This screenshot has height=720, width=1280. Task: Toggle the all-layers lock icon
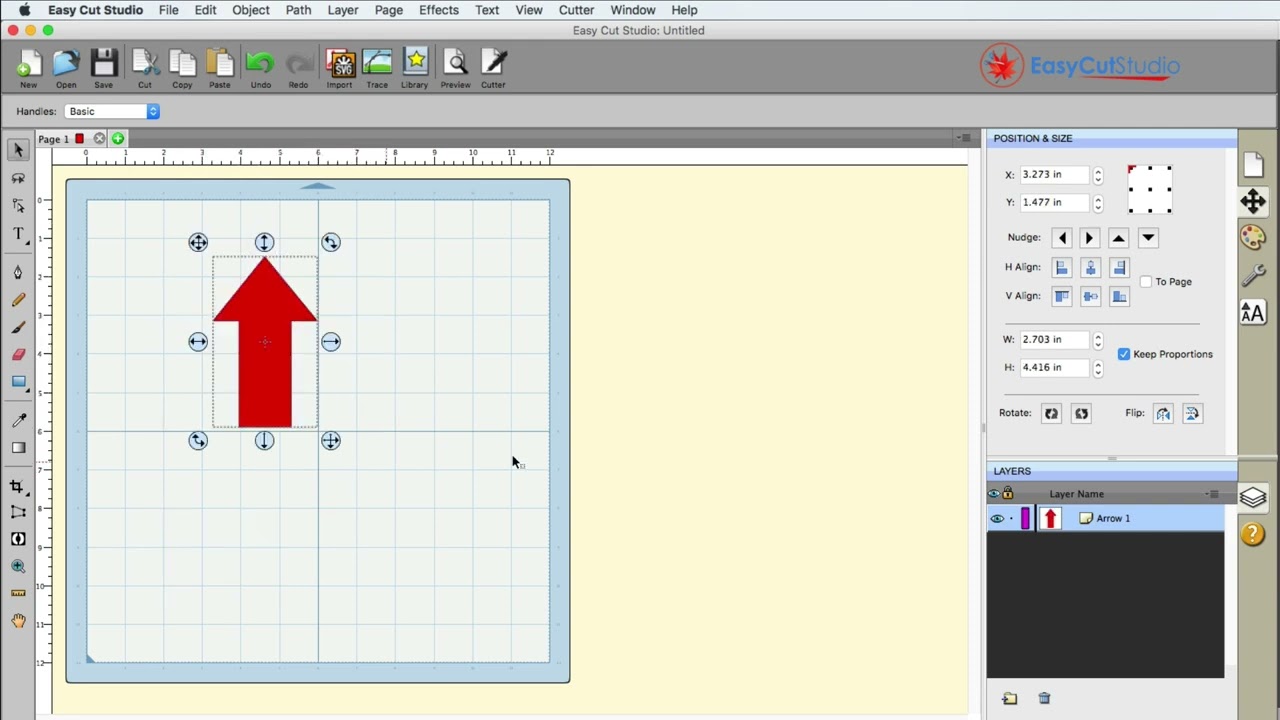point(1007,493)
